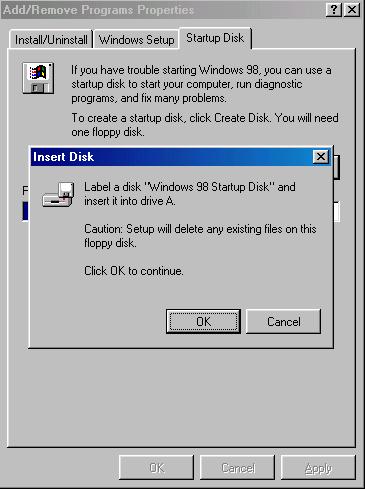365x489 pixels.
Task: Click the Add/Remove Programs Properties title bar
Action: coord(163,10)
